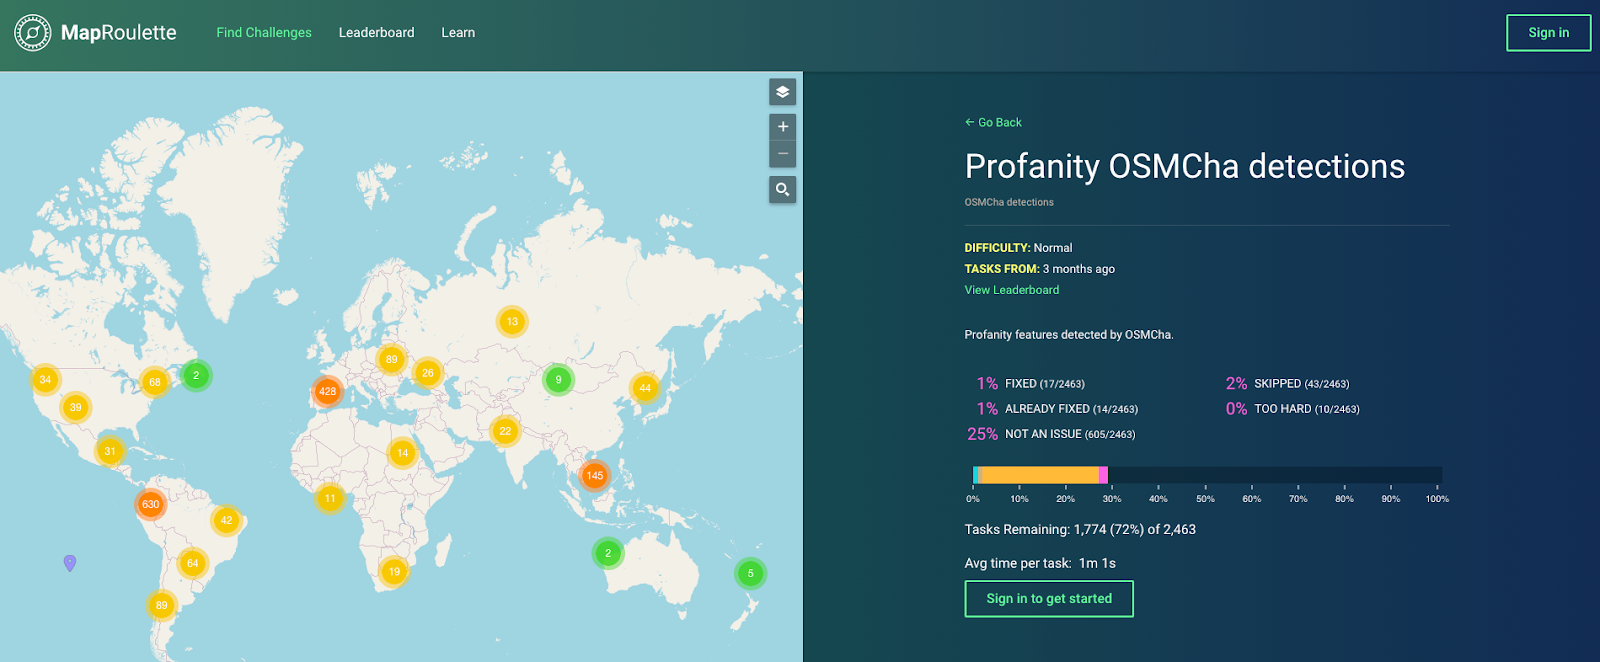Click the green Australia marker labeled 2

608,553
